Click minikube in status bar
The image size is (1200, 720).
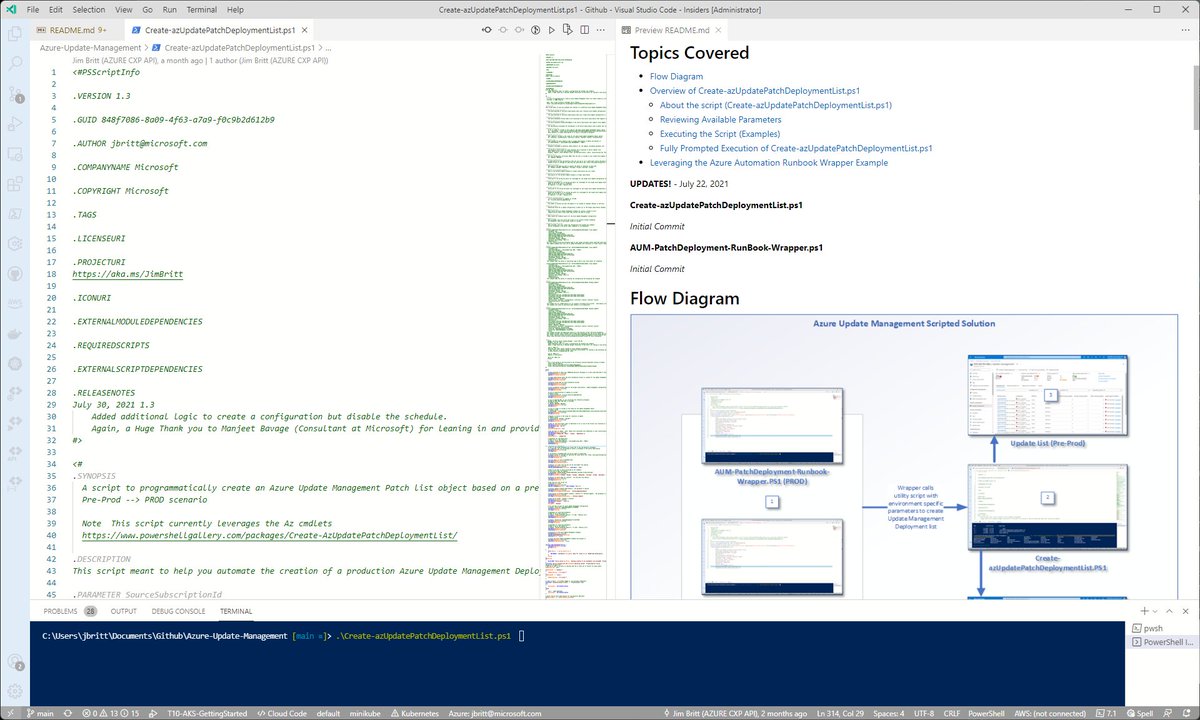pos(366,713)
